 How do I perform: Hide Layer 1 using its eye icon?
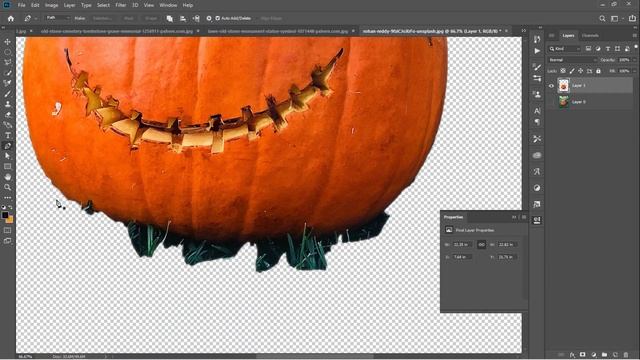coord(551,86)
